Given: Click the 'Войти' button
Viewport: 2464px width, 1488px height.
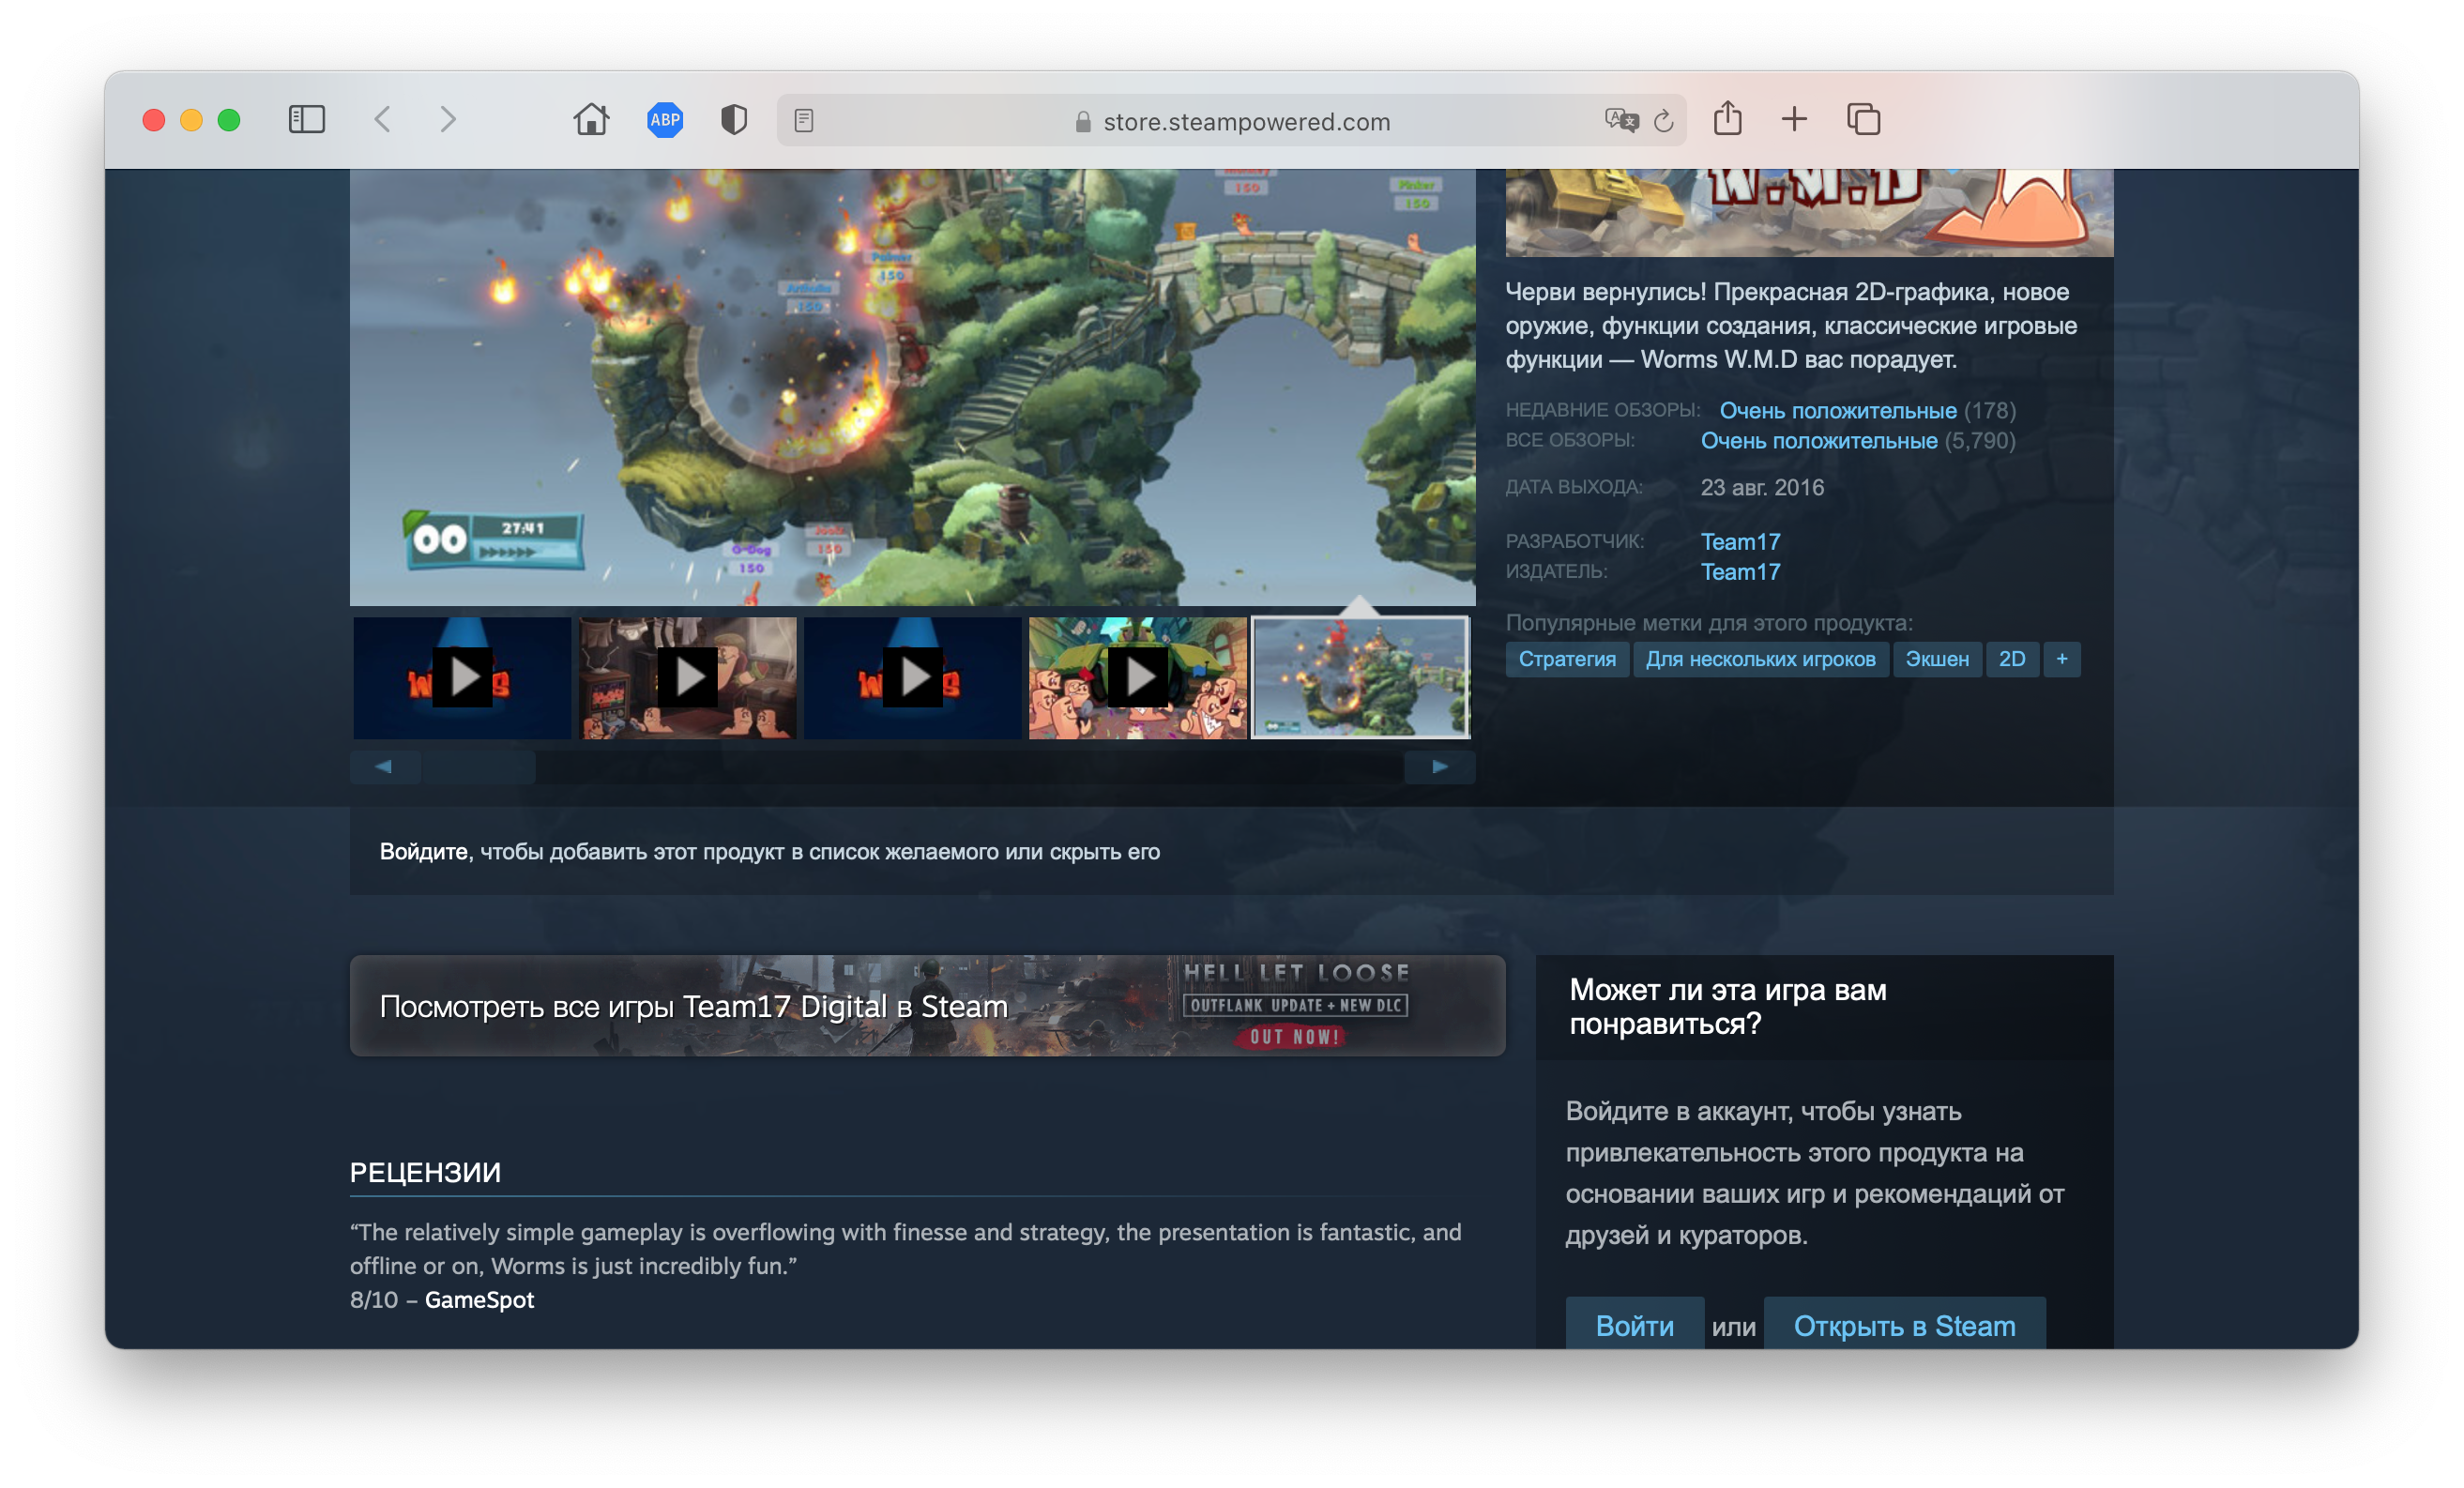Looking at the screenshot, I should [1635, 1325].
